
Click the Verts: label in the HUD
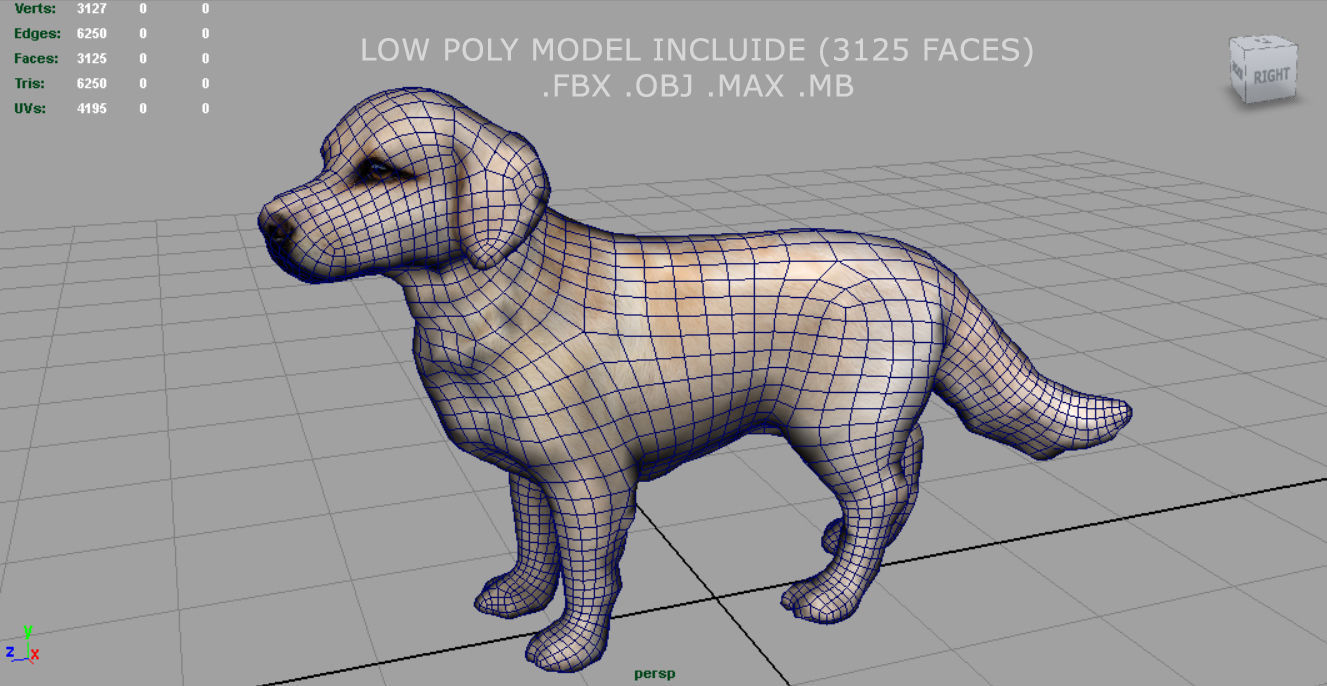[34, 9]
